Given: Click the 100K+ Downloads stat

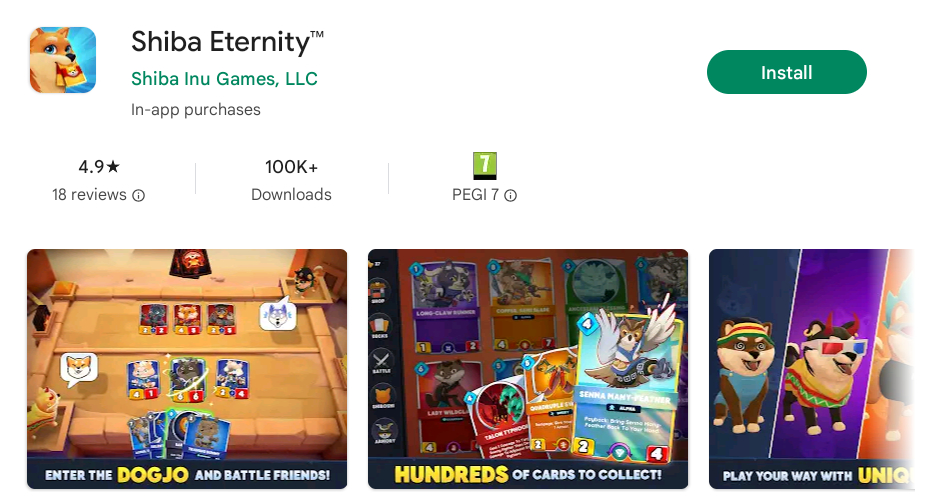Looking at the screenshot, I should point(291,180).
